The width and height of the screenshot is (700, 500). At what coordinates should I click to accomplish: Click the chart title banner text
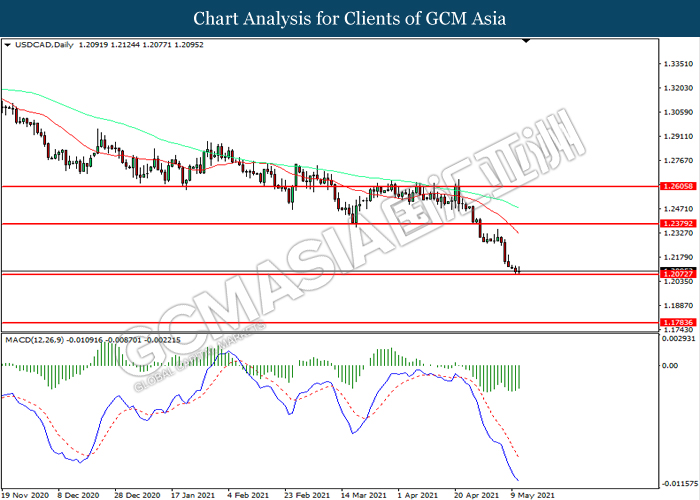point(350,18)
